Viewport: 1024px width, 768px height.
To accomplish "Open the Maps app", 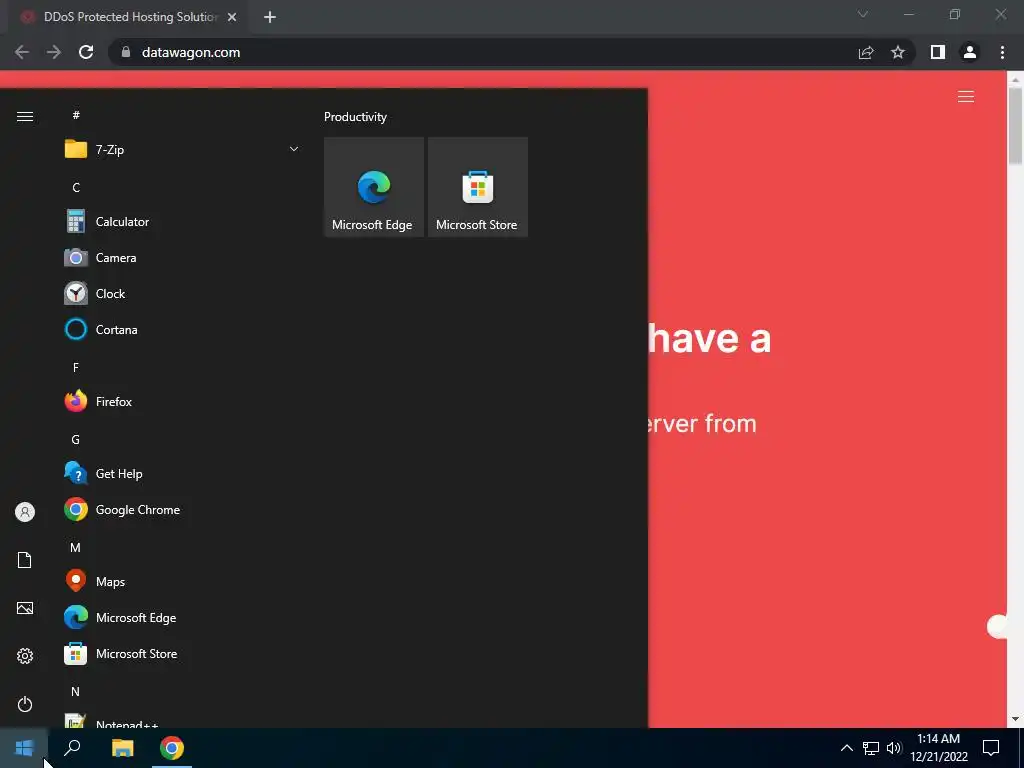I will (182, 581).
